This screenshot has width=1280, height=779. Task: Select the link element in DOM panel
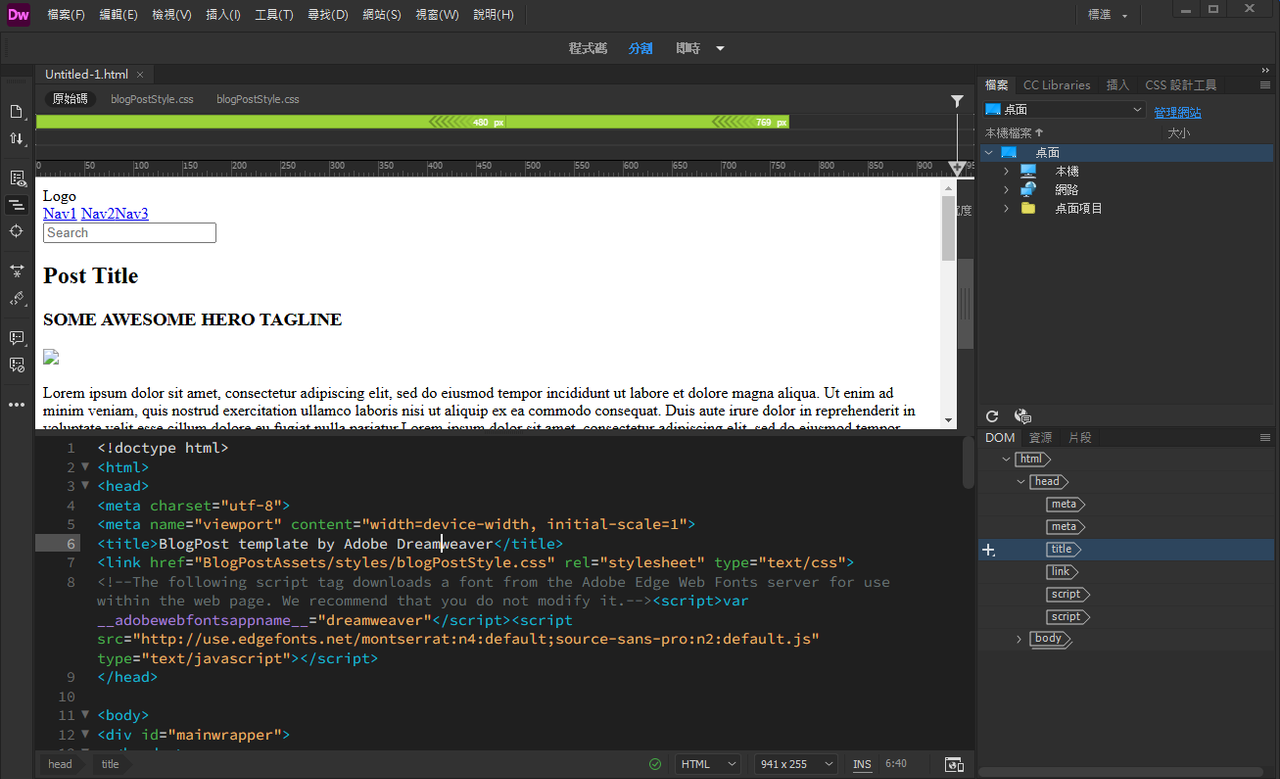click(x=1060, y=572)
